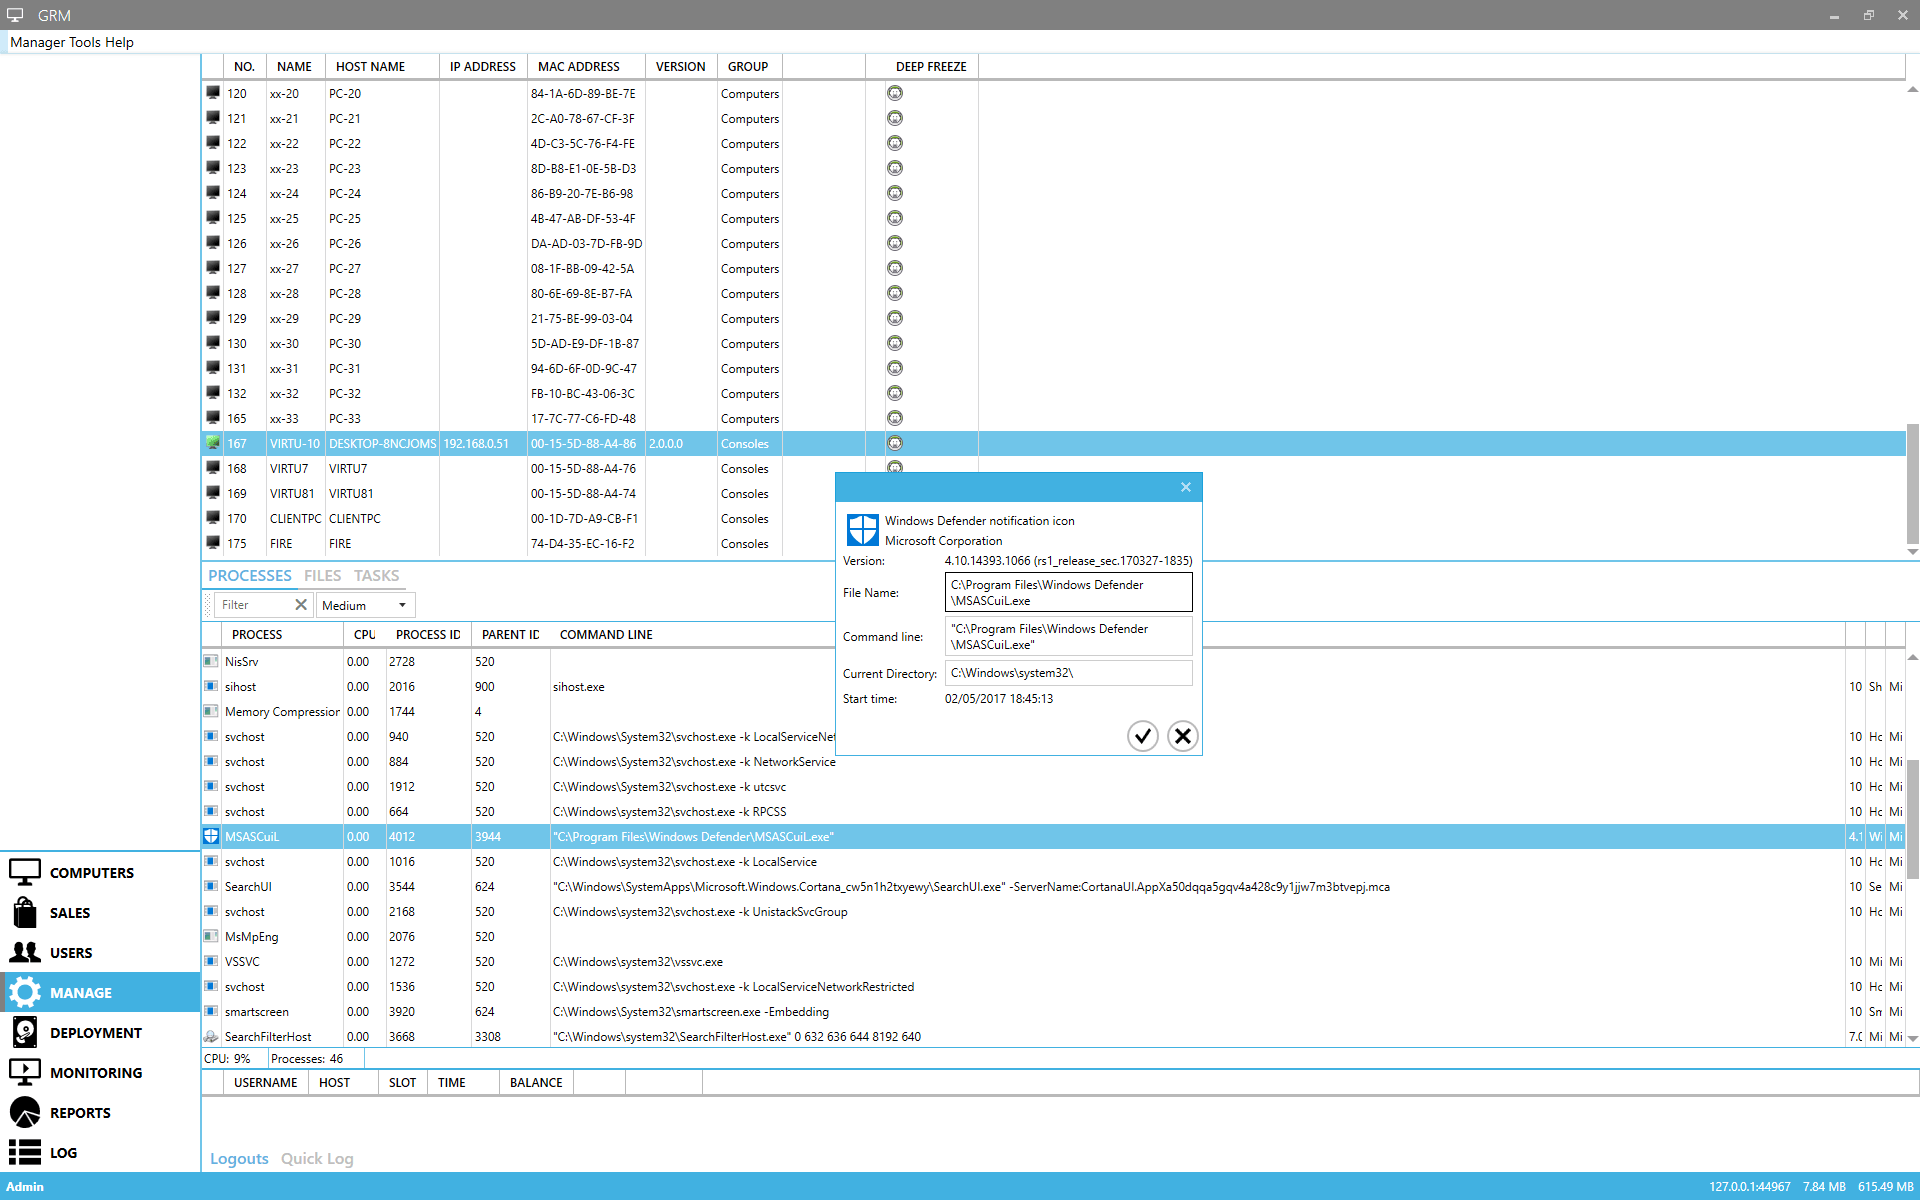1920x1200 pixels.
Task: Click the Deep Freeze icon for PC-20
Action: [895, 93]
